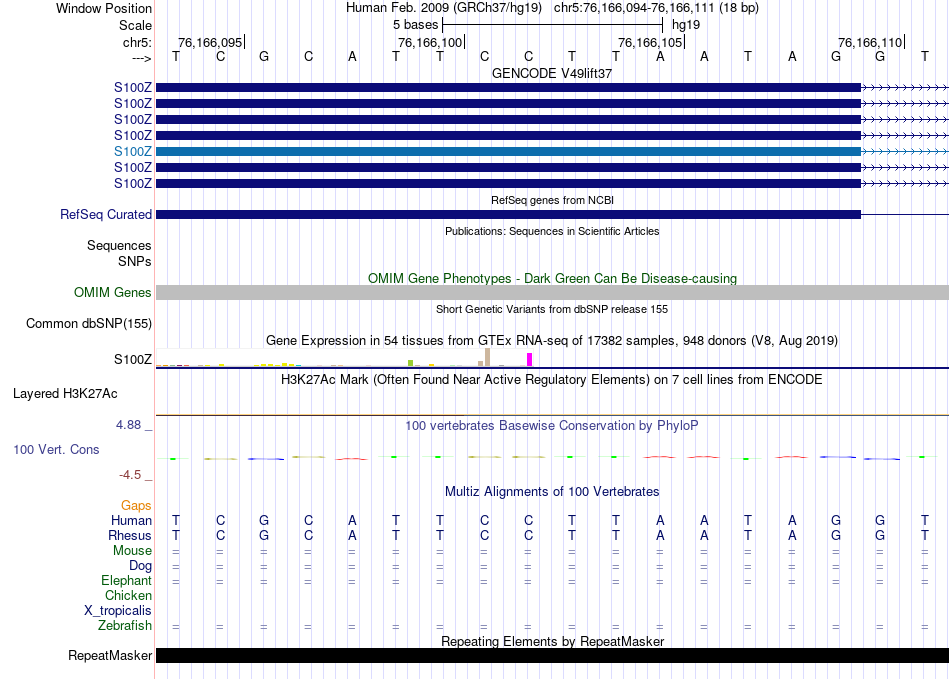Click the 'RefSeq genes from NCBI' title
The width and height of the screenshot is (950, 679).
tap(552, 200)
